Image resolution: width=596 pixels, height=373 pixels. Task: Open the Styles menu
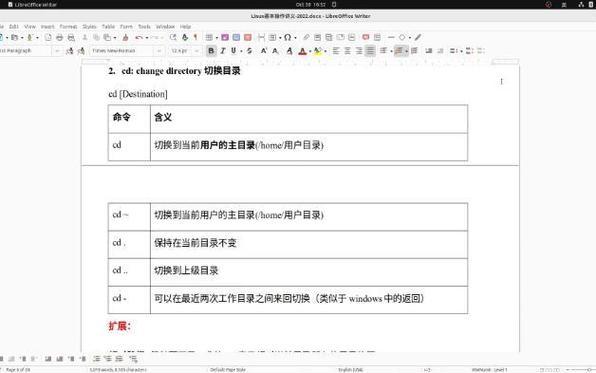tap(89, 27)
